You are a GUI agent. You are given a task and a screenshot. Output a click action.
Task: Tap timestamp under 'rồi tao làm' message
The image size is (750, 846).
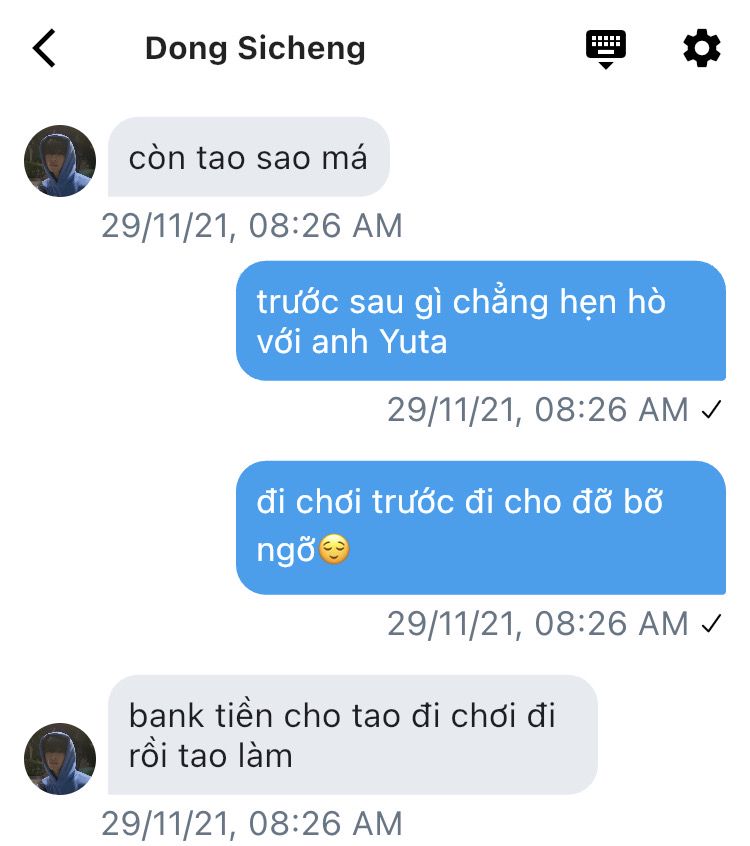[x=252, y=823]
